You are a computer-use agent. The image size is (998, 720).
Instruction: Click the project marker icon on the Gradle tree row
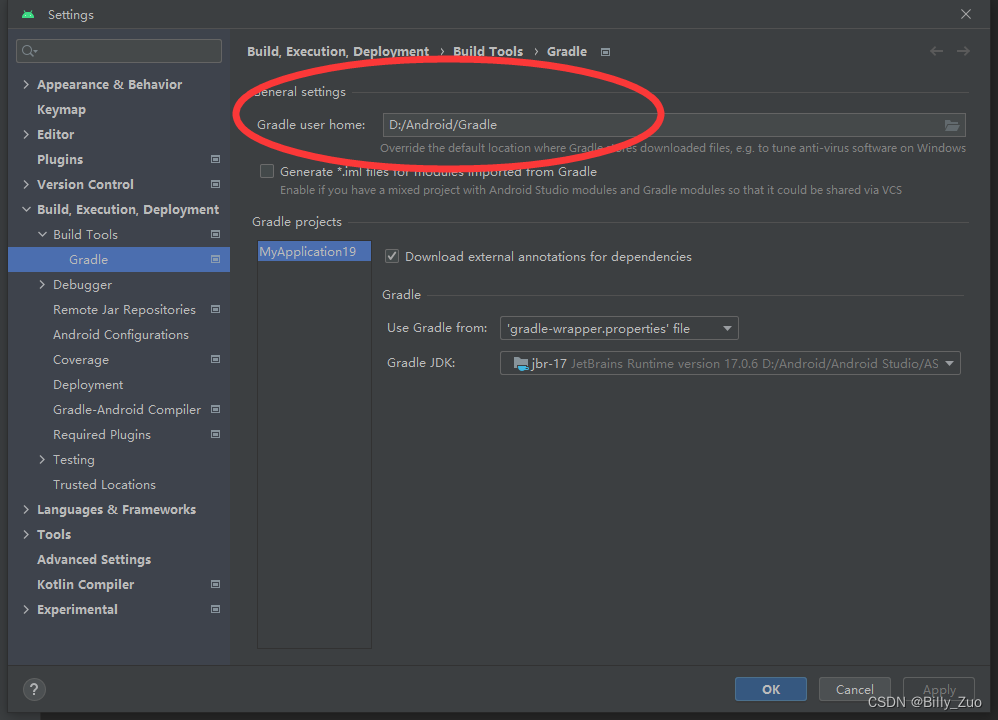pyautogui.click(x=215, y=259)
